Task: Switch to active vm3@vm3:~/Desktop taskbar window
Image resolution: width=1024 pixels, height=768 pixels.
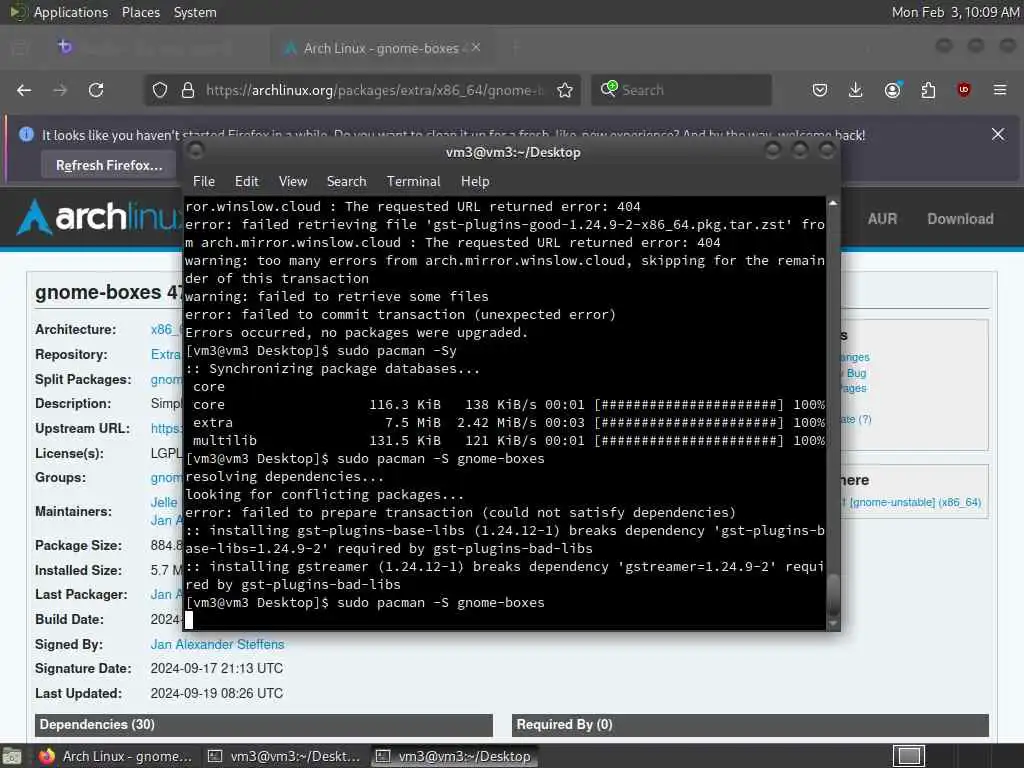Action: pos(455,756)
